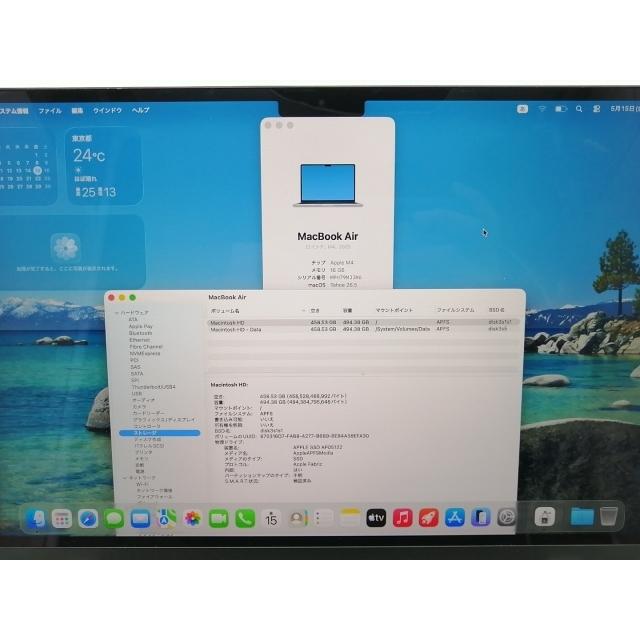Select Fibre Channel in hardware sidebar
Screen dimensions: 640x640
click(146, 347)
